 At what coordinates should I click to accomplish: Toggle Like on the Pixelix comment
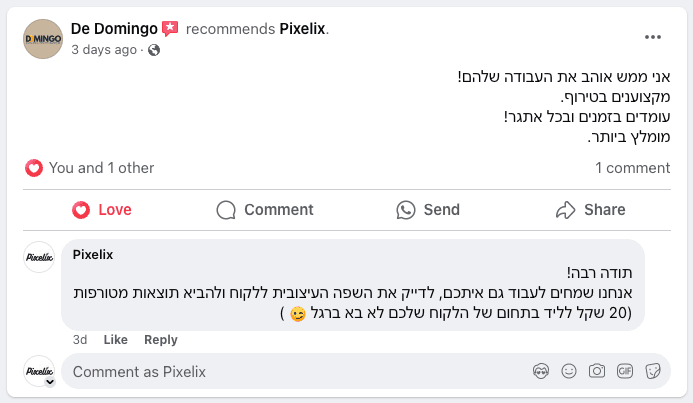tap(115, 339)
